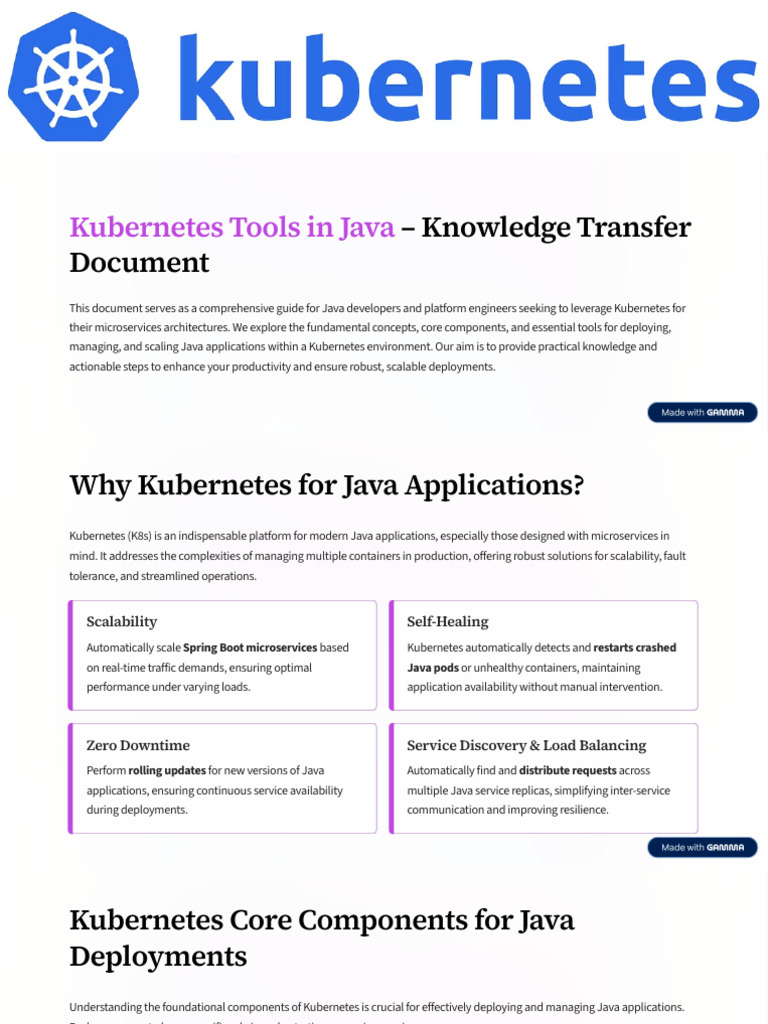Click the paragraph starting 'Kubernetes (K8s) is an'
Viewport: 768px width, 1024px height.
377,556
